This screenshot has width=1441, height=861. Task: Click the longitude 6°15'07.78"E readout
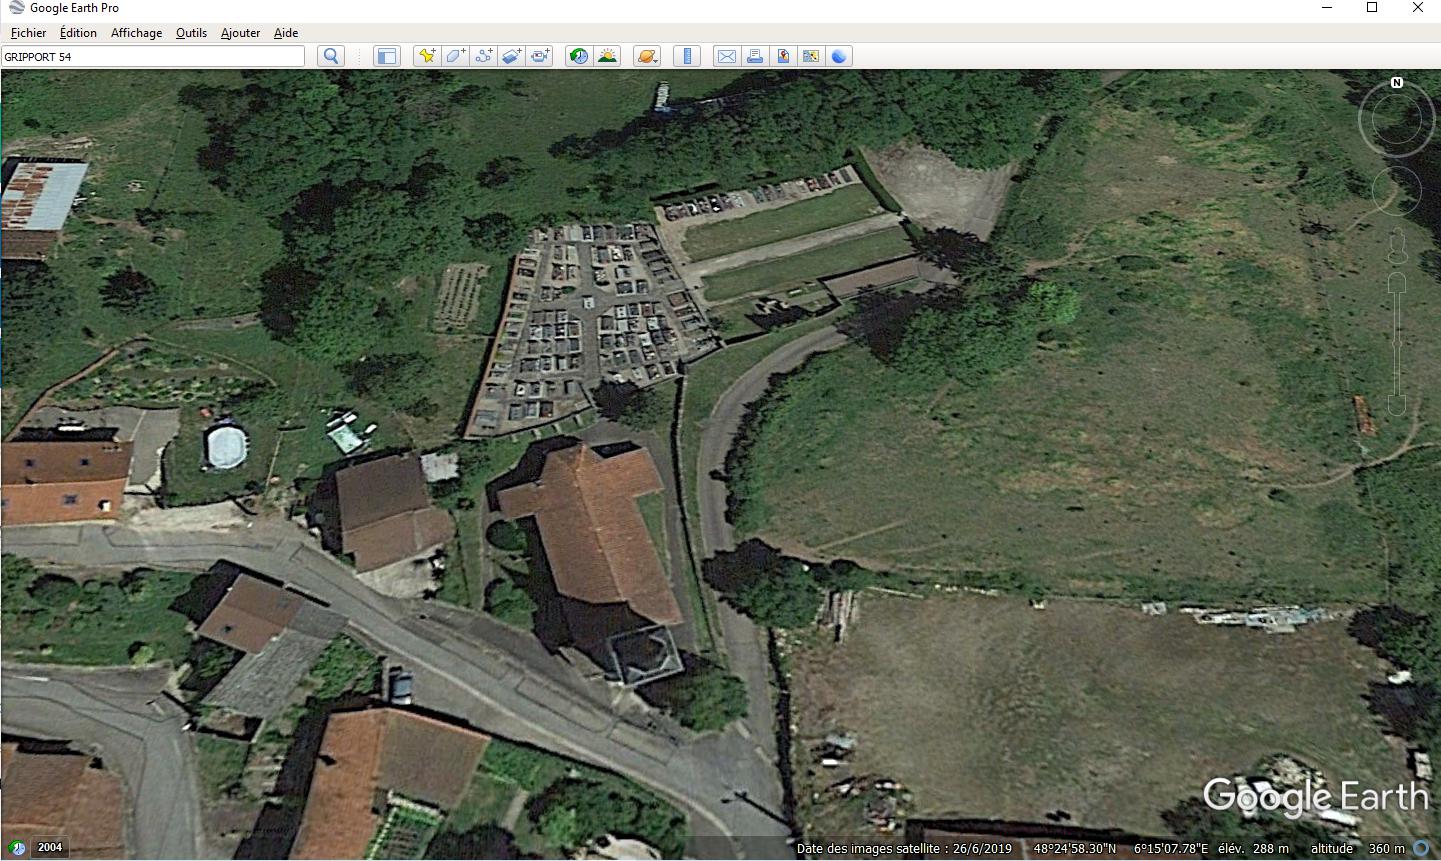tap(1171, 849)
